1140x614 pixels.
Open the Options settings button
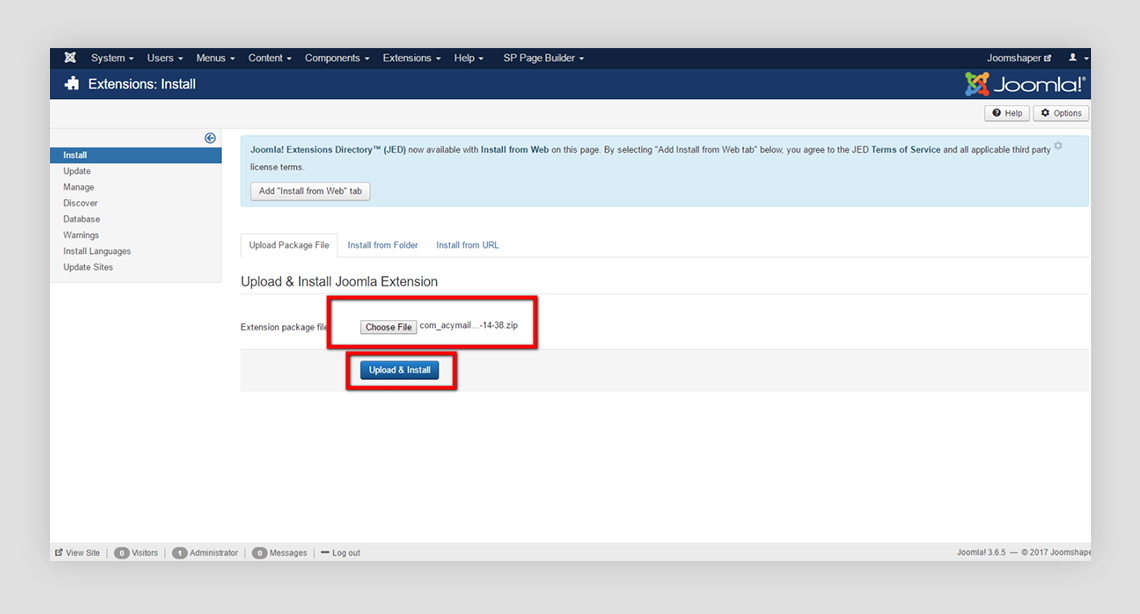coord(1061,113)
